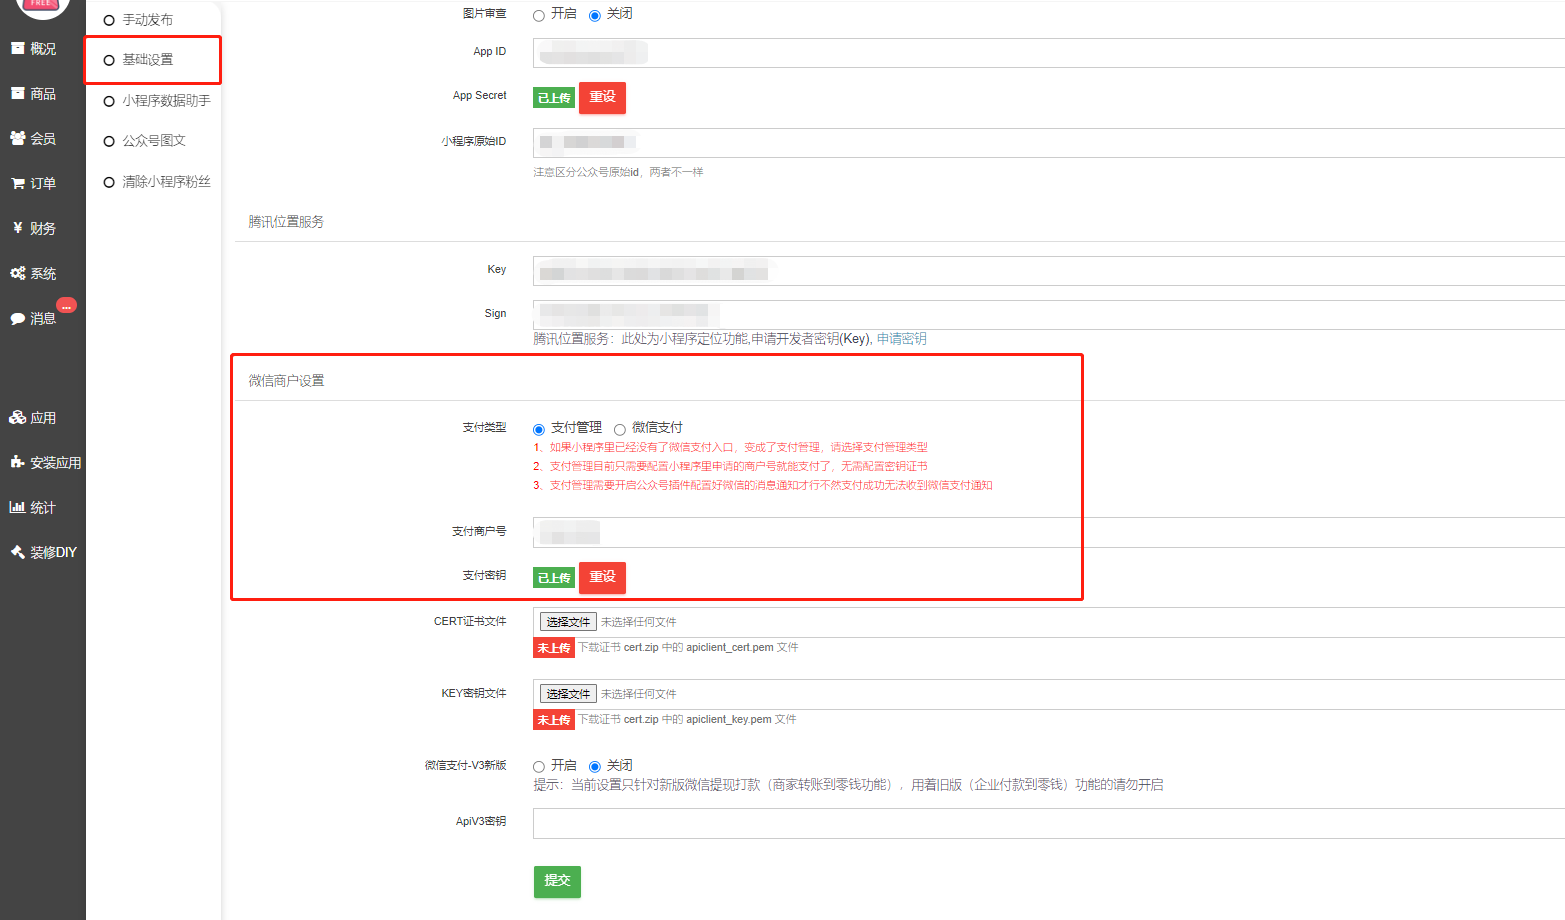This screenshot has height=920, width=1565.
Task: Select the 订单 orders cart icon
Action: coord(17,183)
